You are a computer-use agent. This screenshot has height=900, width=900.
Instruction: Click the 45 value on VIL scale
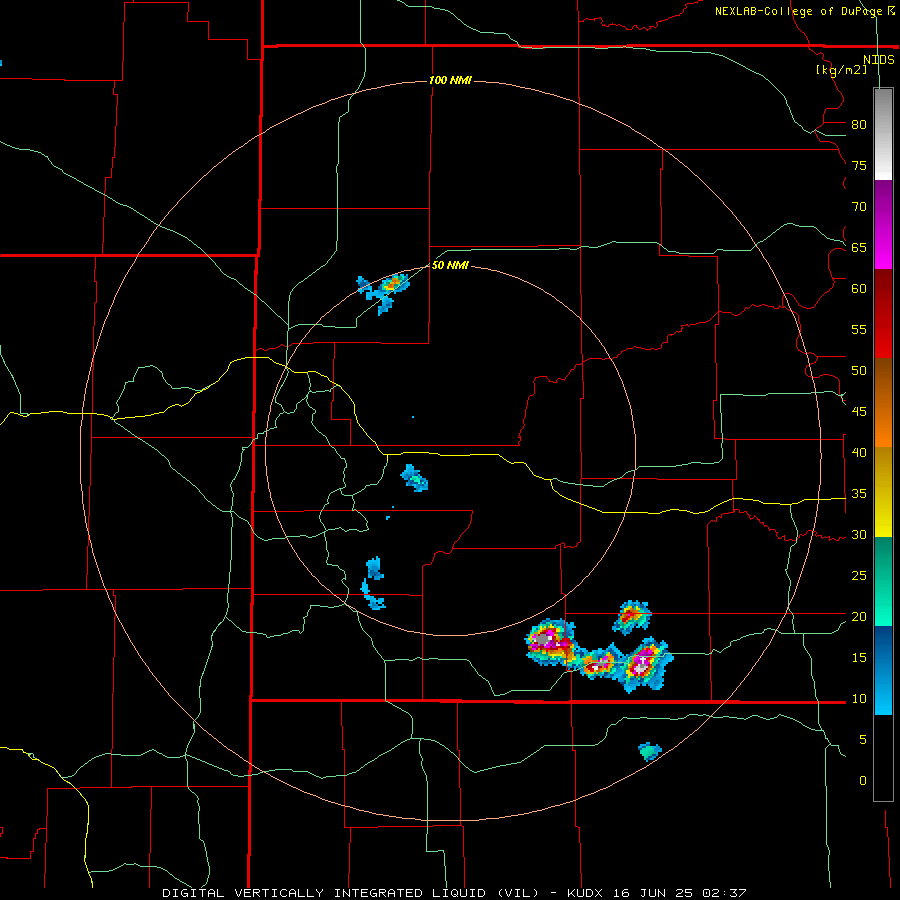(859, 412)
